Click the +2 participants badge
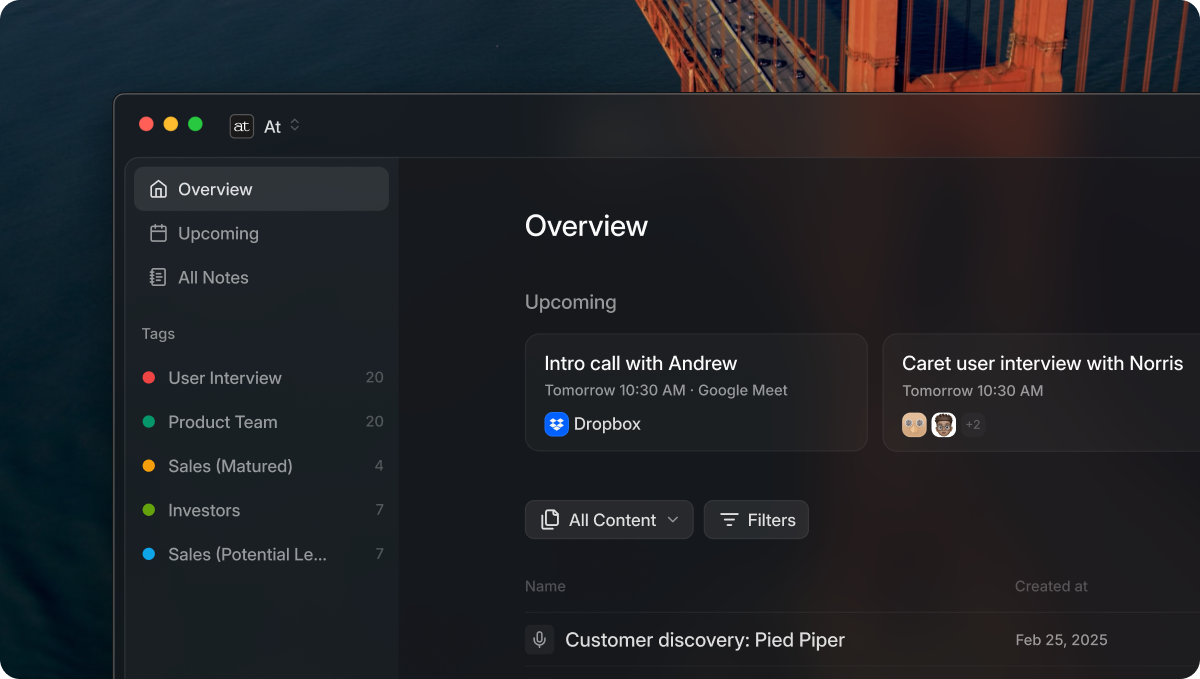1200x679 pixels. pyautogui.click(x=972, y=424)
